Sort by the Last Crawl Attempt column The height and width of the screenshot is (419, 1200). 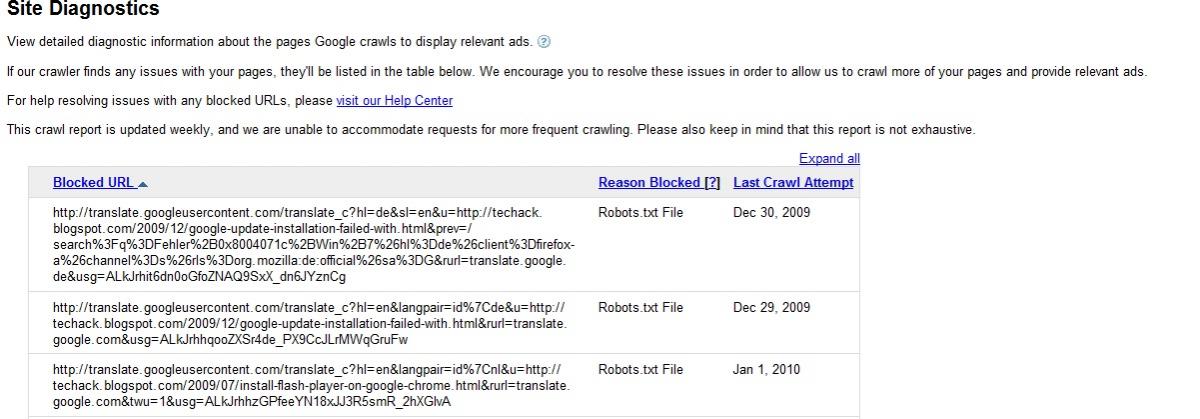pos(793,183)
